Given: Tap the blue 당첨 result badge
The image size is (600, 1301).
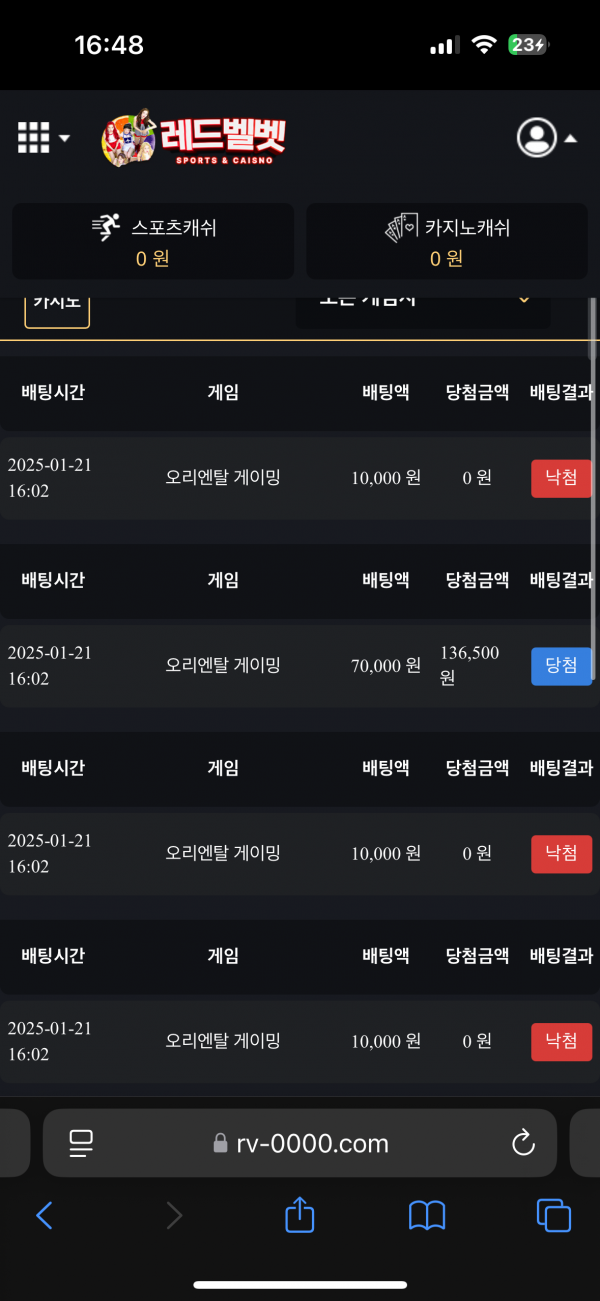Looking at the screenshot, I should (x=561, y=666).
